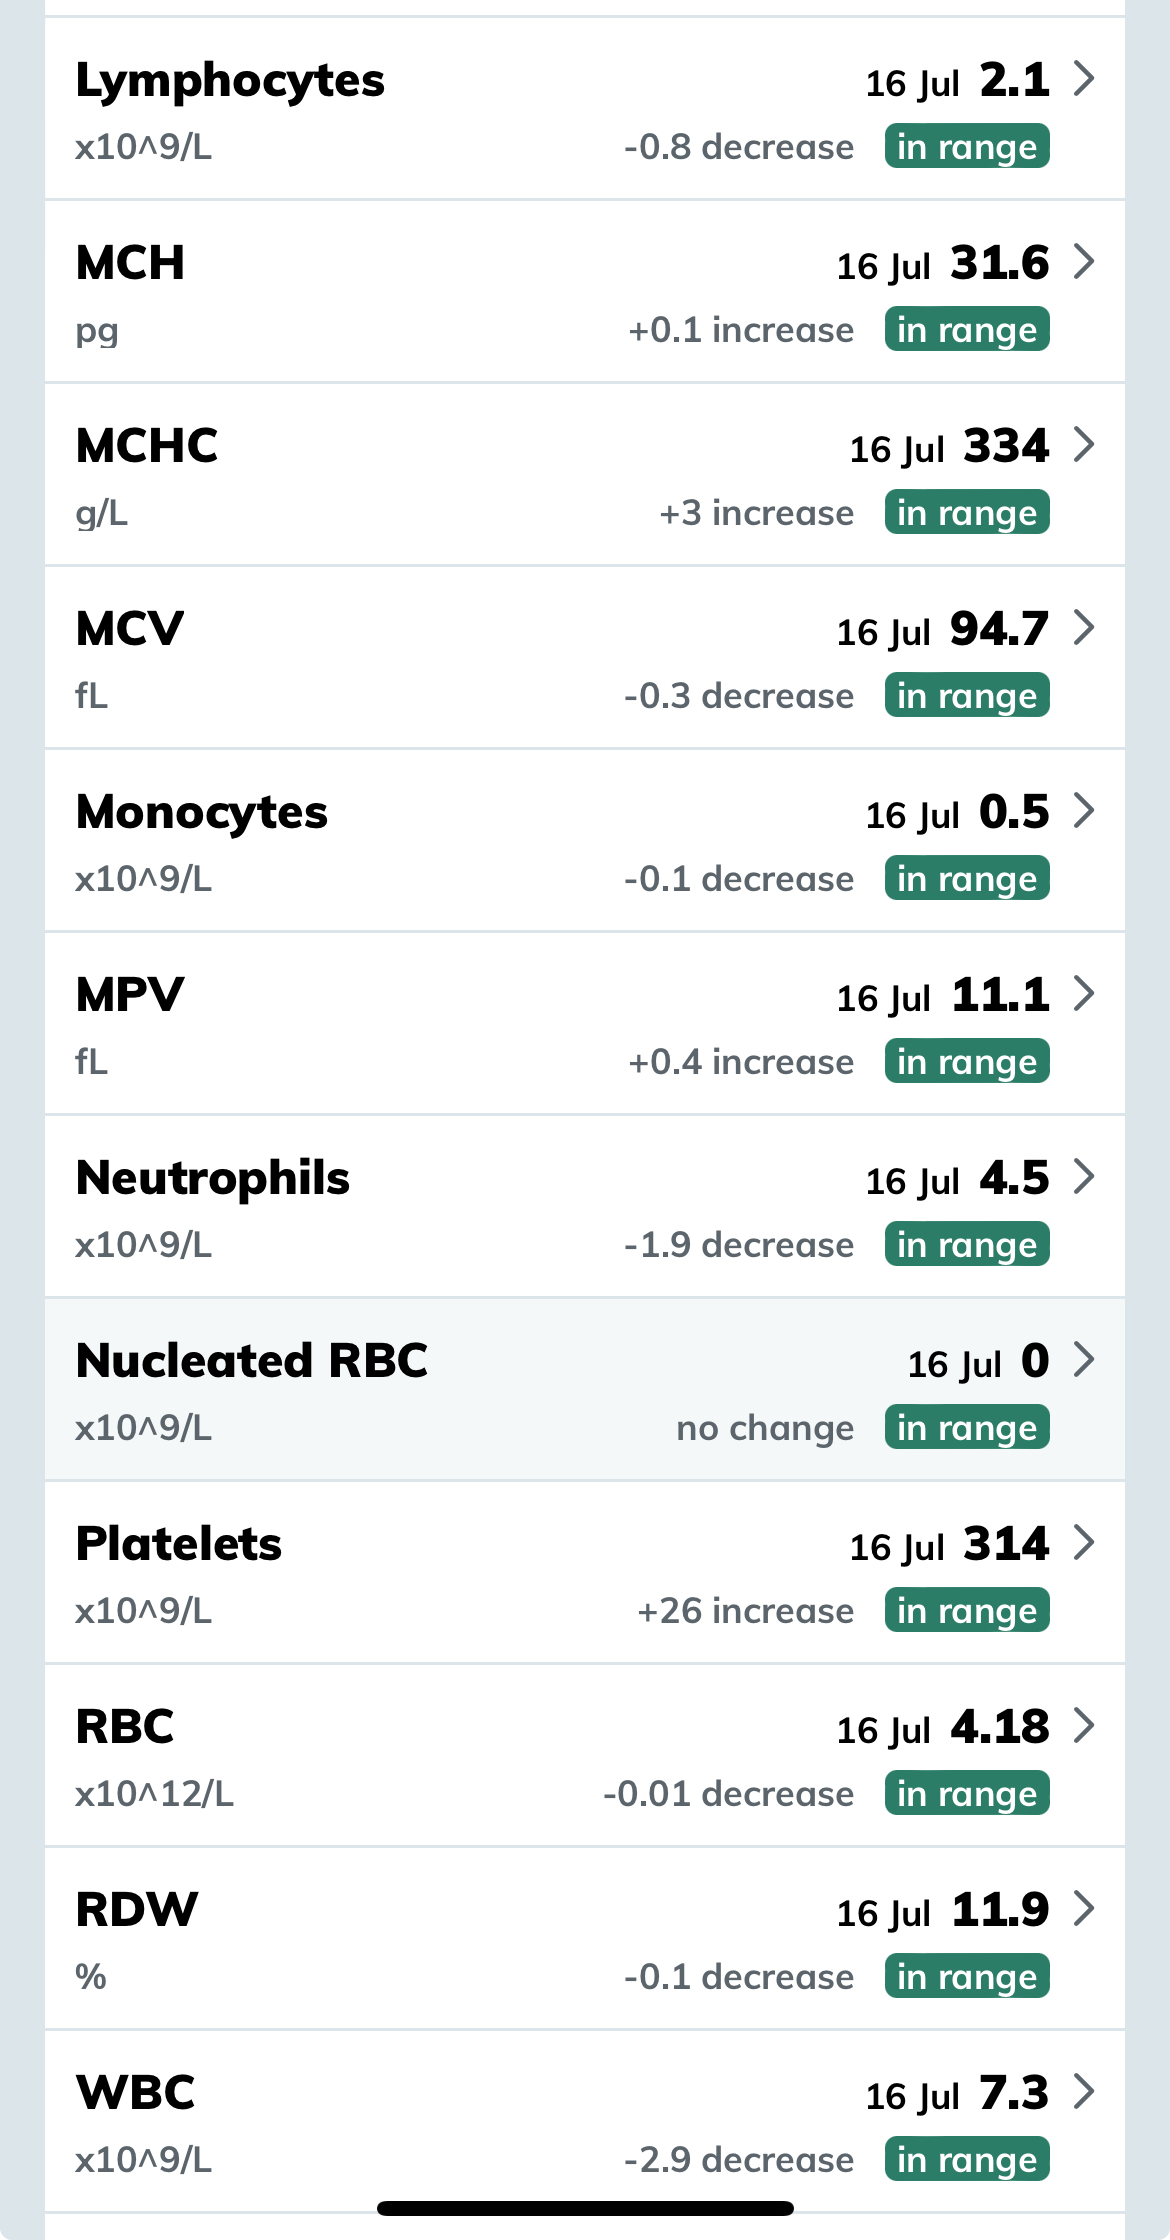
Task: Tap the home indicator bar
Action: pyautogui.click(x=585, y=2208)
